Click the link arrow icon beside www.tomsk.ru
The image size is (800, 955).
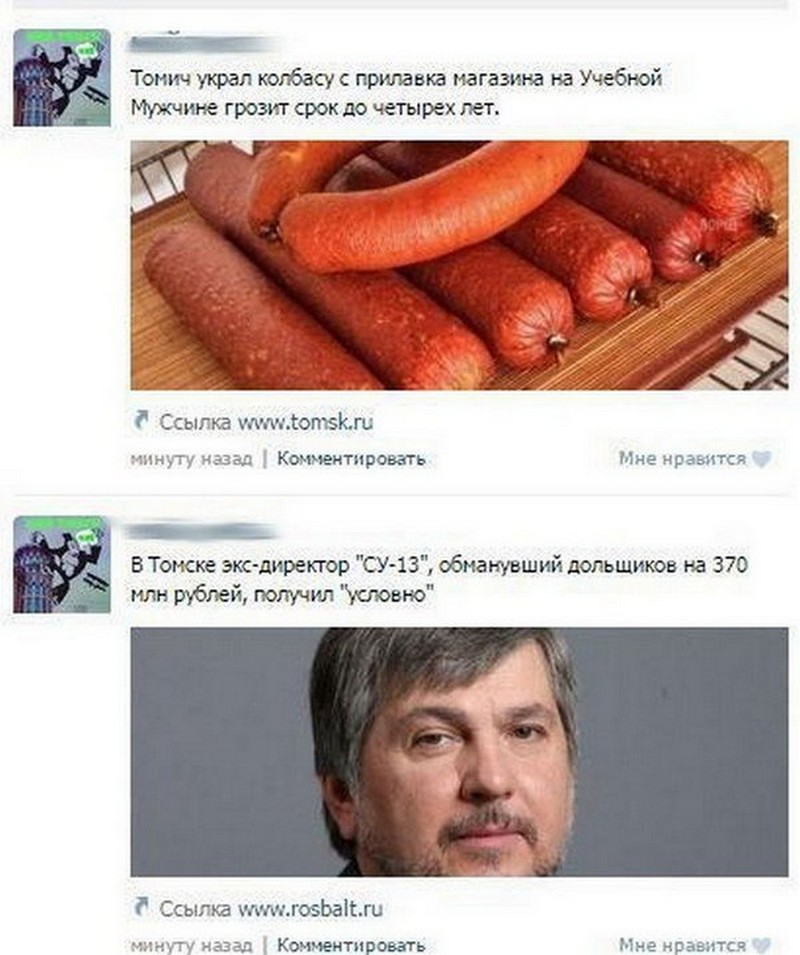tap(141, 420)
